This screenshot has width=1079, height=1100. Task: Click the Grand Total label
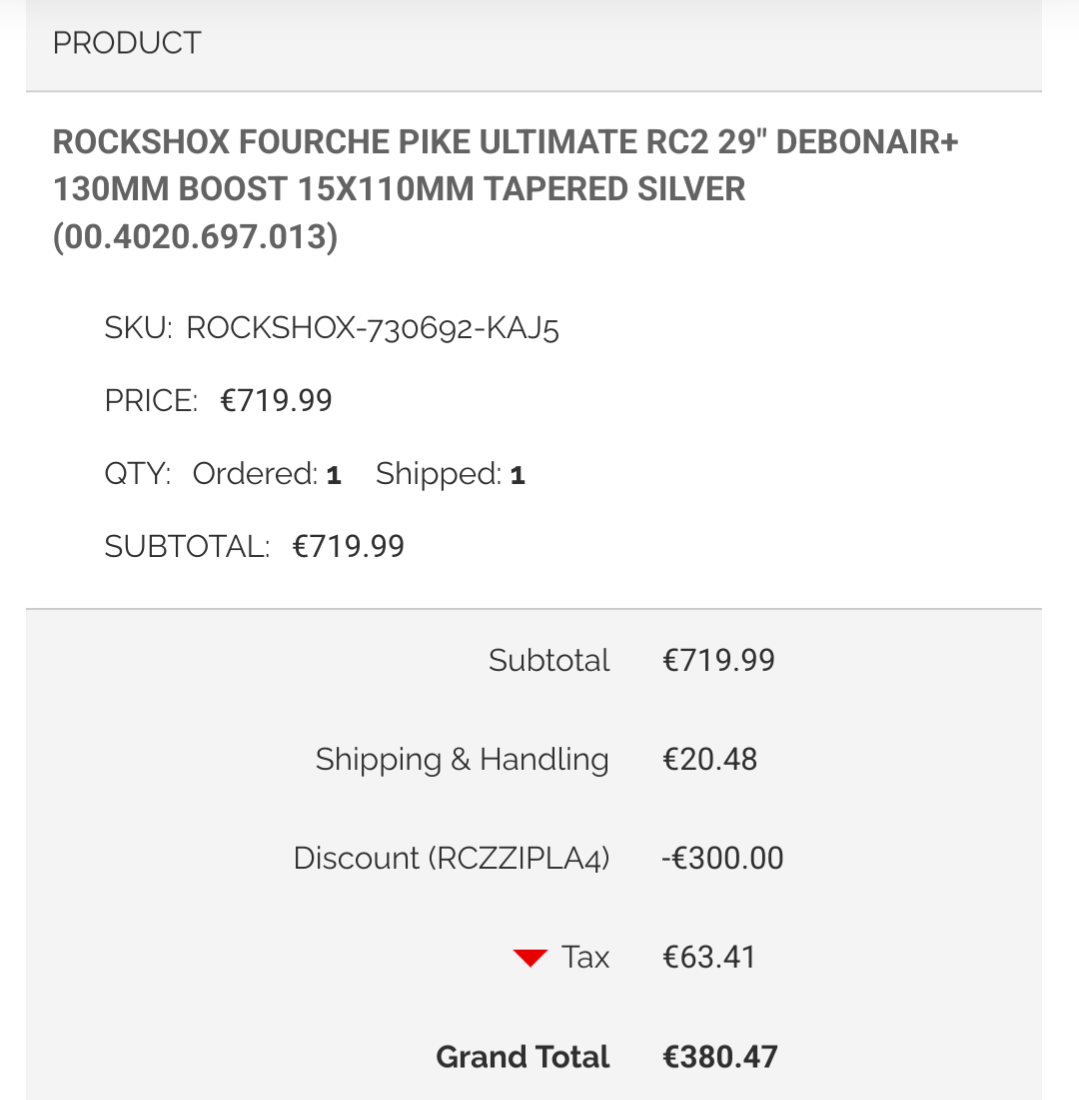[523, 1057]
